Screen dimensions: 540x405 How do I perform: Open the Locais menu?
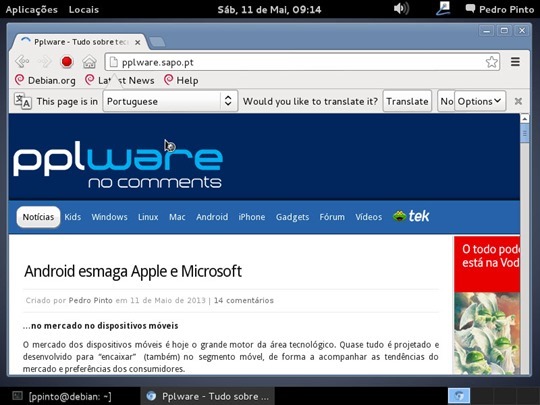tap(84, 9)
